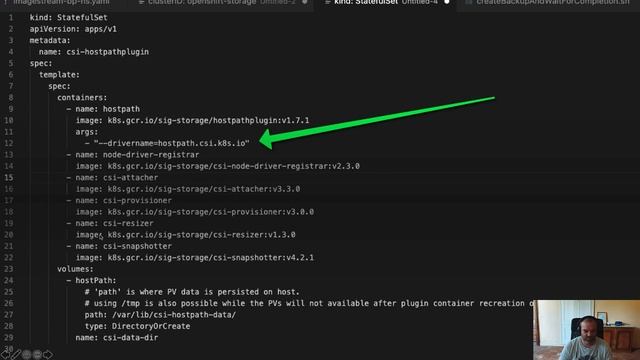The image size is (640, 360).
Task: Click the csi-resizer:v1.3.0 image line
Action: (x=185, y=235)
